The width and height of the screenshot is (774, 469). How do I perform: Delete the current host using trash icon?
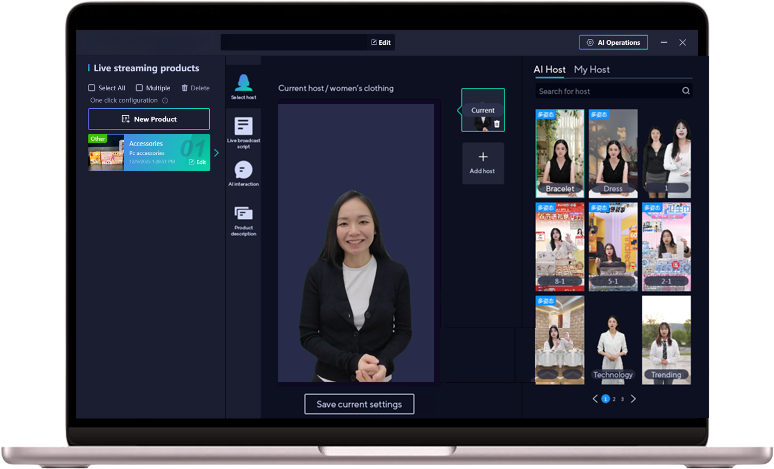coord(497,124)
